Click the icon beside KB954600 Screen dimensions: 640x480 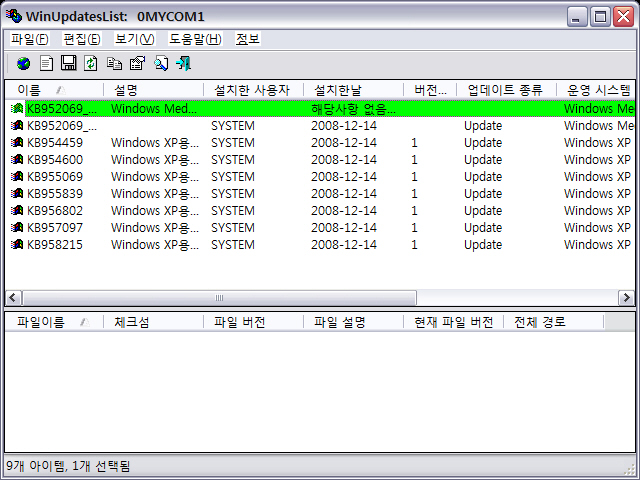coord(17,160)
